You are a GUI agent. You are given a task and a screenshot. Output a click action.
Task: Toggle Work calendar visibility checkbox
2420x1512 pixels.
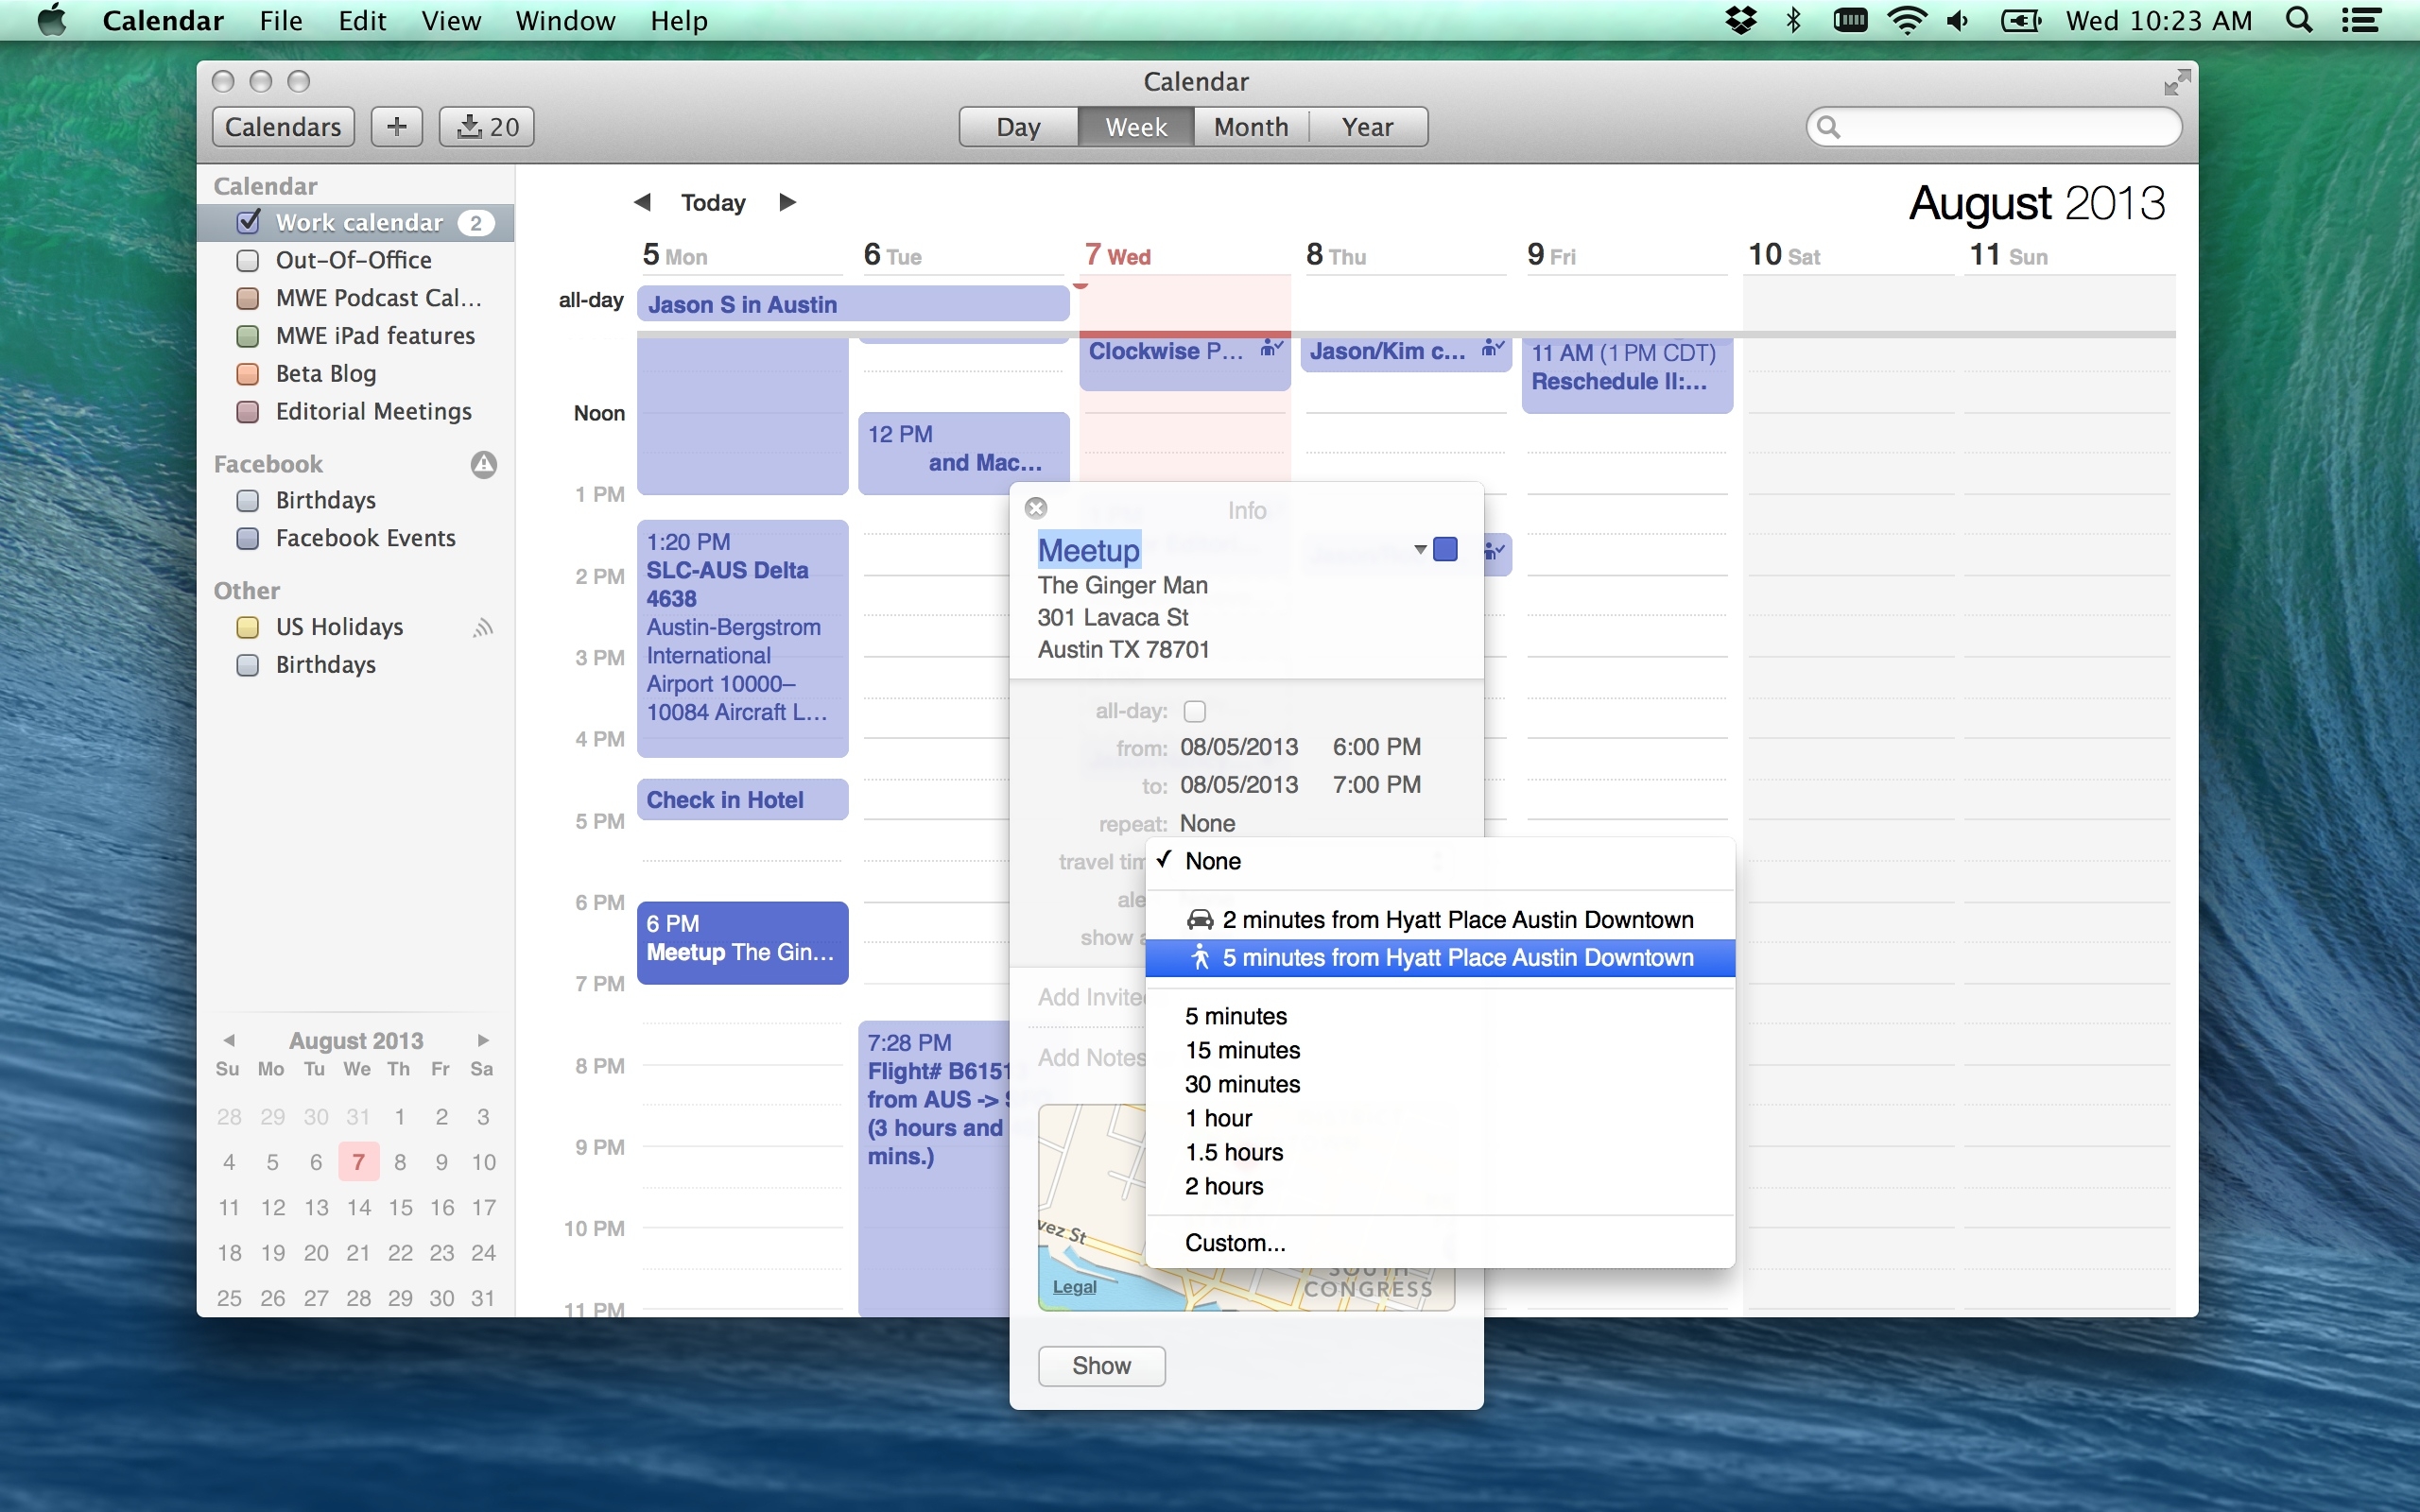click(250, 221)
